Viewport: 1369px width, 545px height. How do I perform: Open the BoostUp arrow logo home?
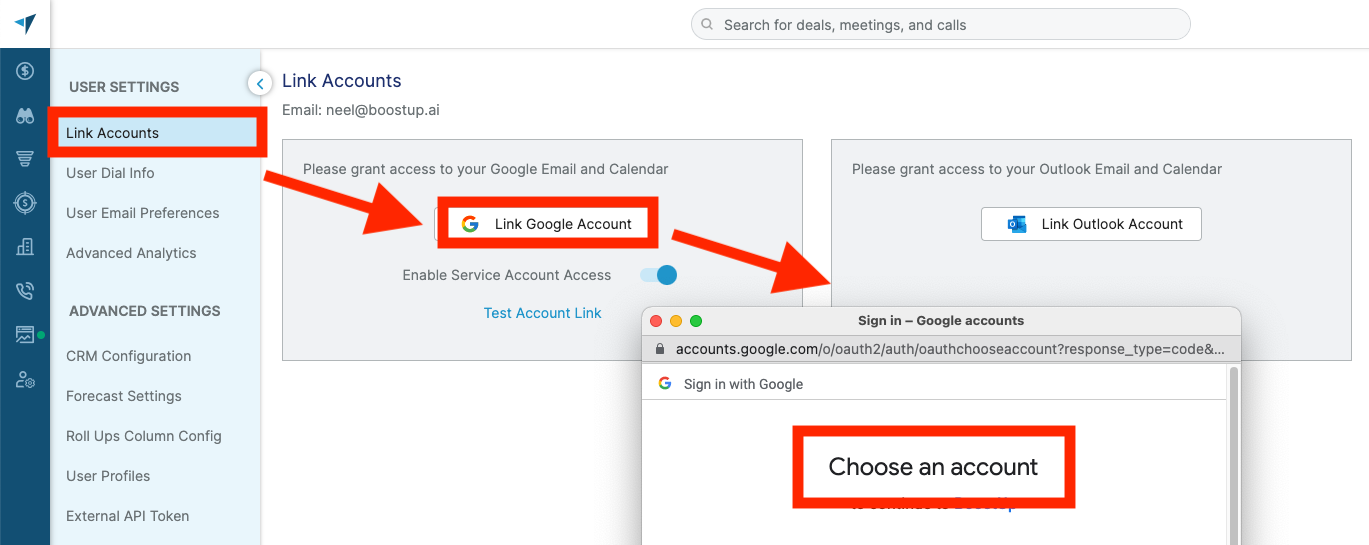click(25, 25)
